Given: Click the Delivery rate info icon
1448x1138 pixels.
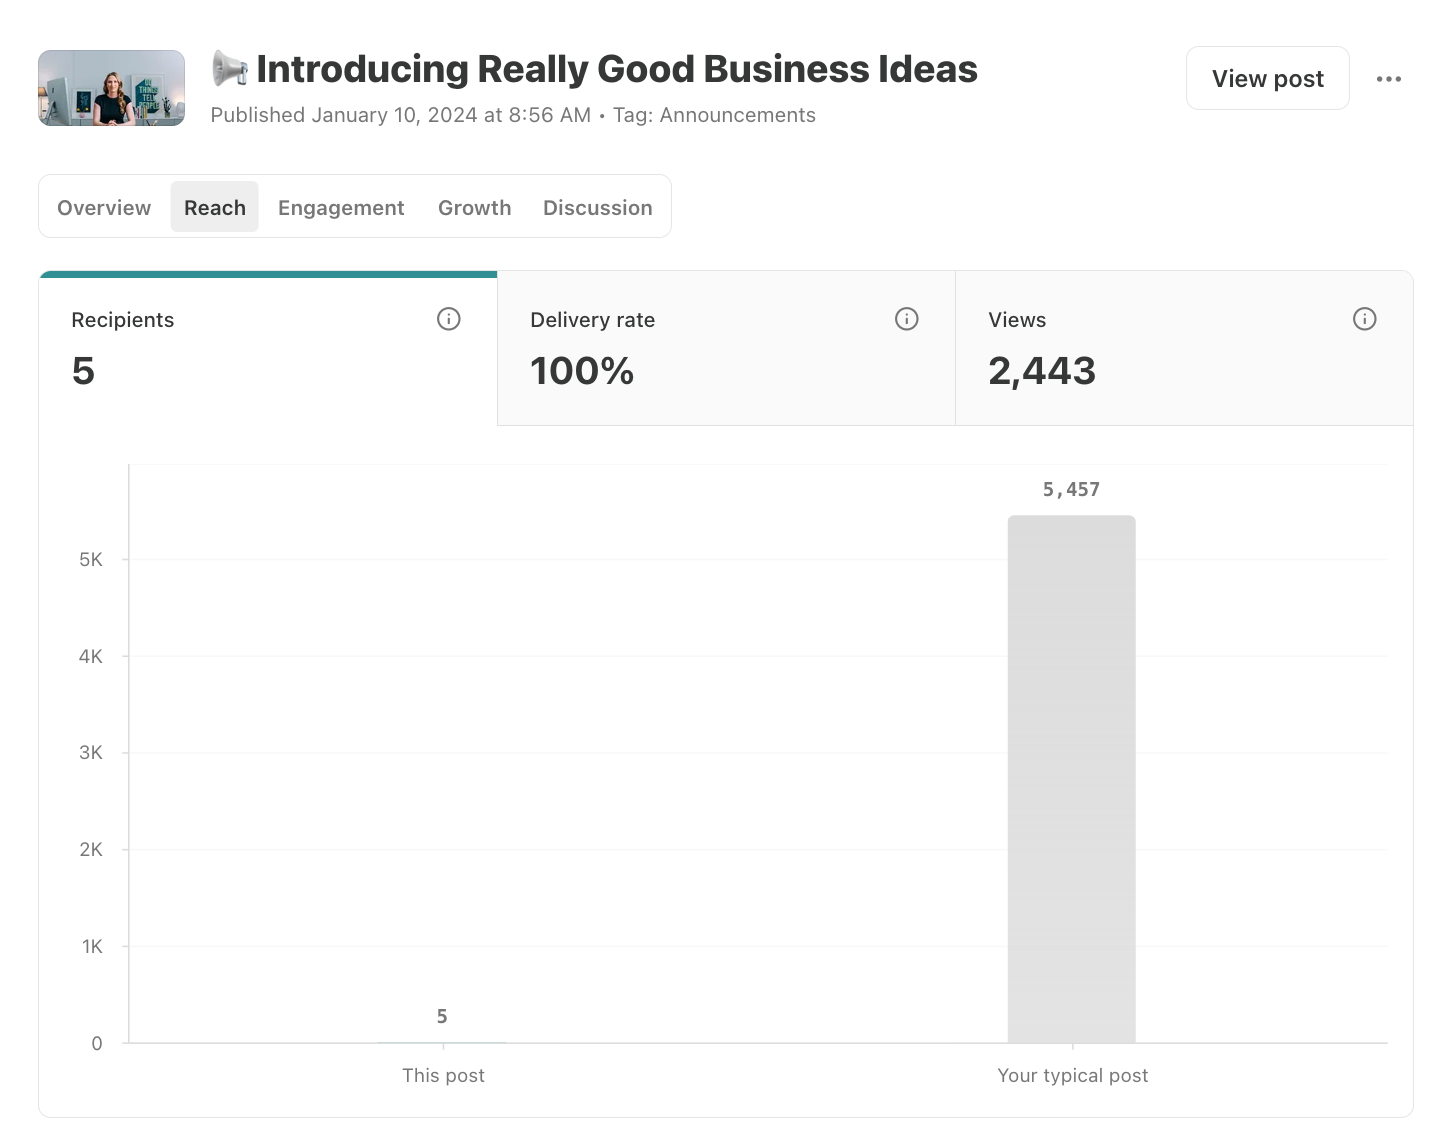Looking at the screenshot, I should 906,319.
